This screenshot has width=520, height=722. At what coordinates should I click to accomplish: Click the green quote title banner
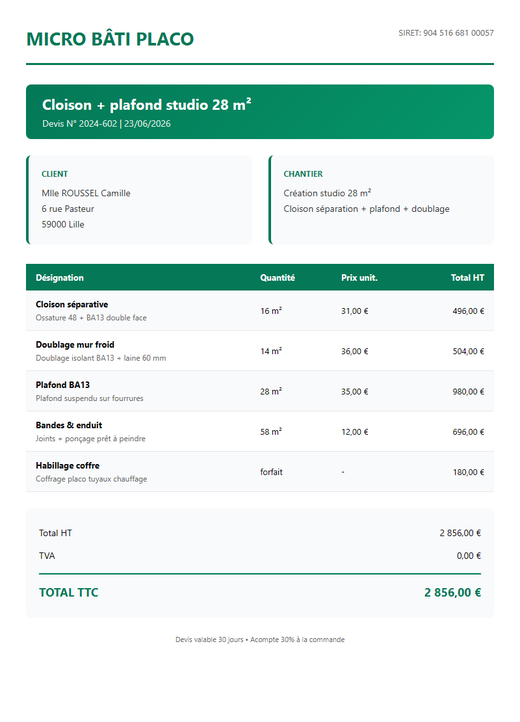pos(260,111)
